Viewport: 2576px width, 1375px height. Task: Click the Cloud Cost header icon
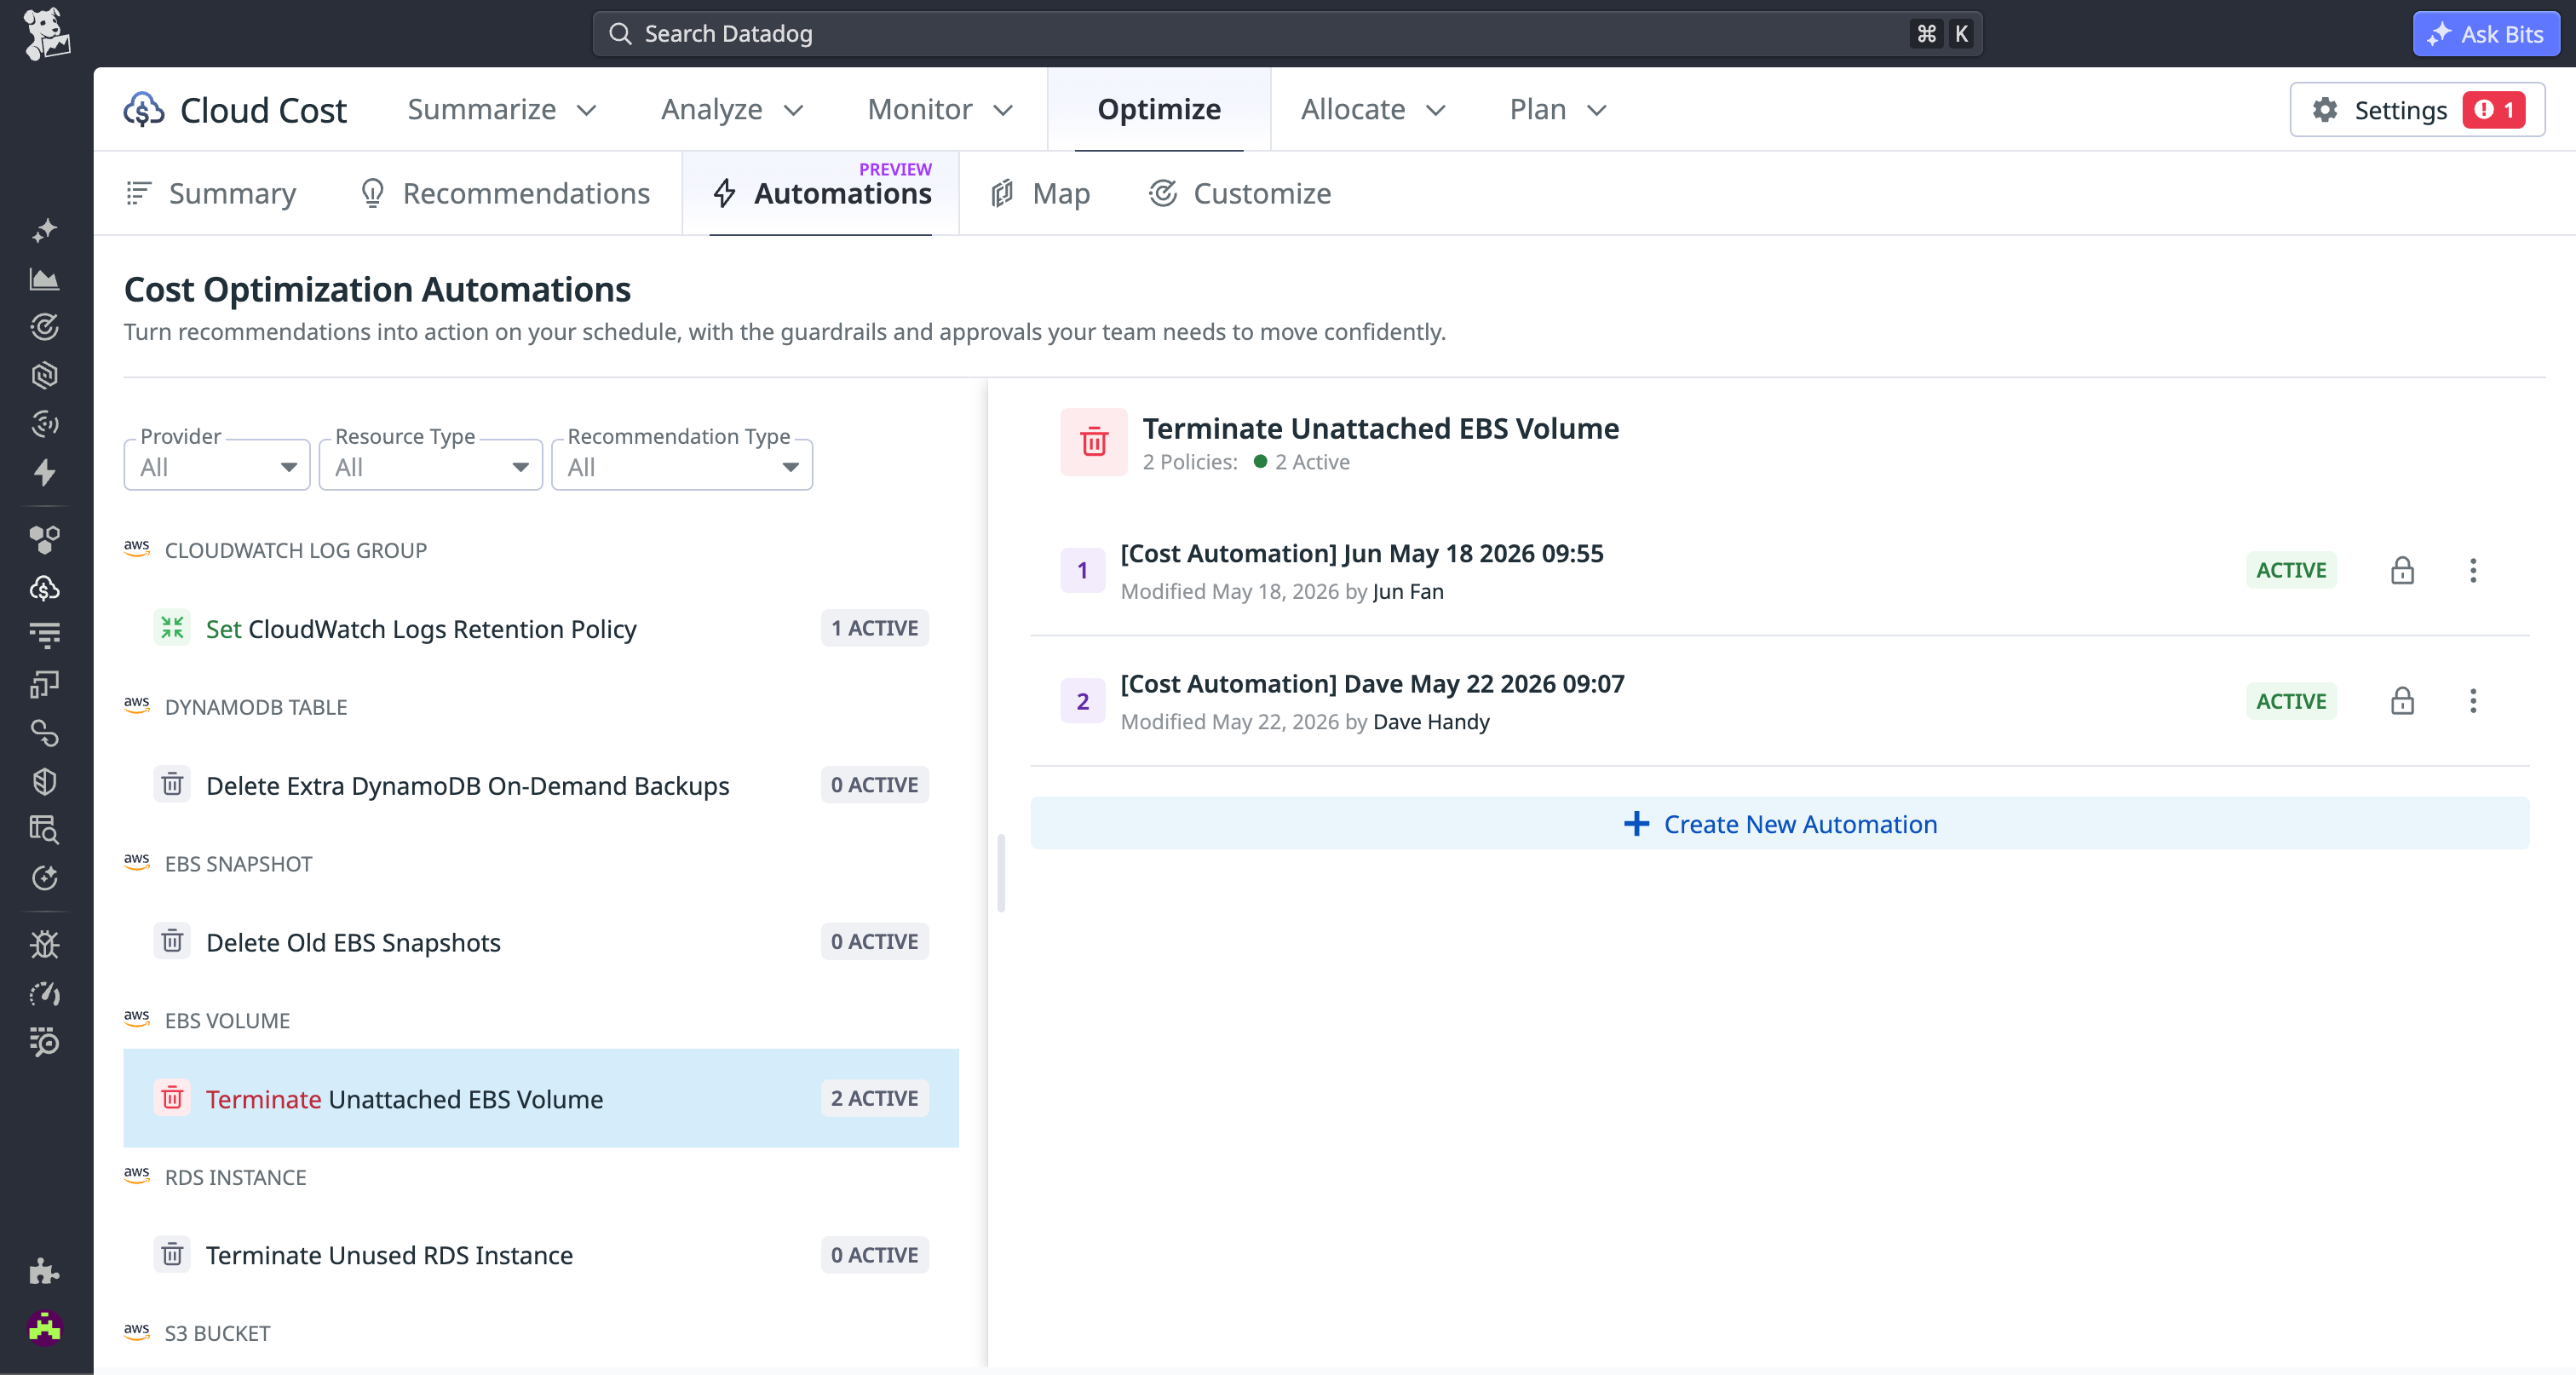[144, 109]
